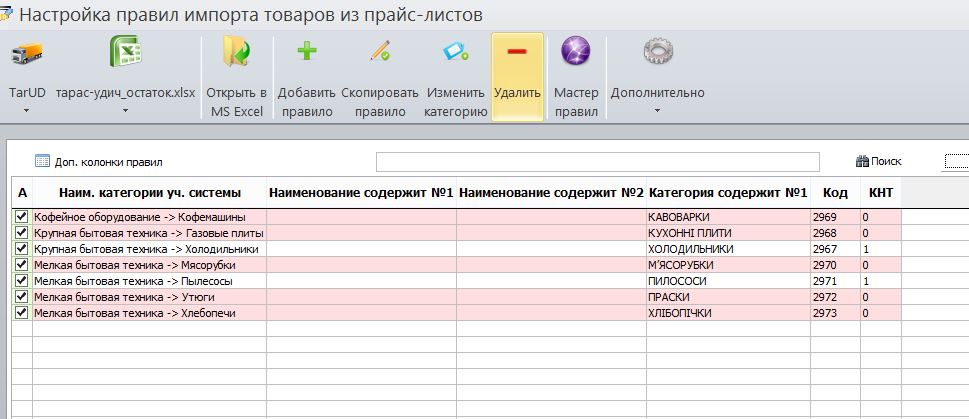
Task: Sort by the Код column header
Action: pyautogui.click(x=835, y=193)
